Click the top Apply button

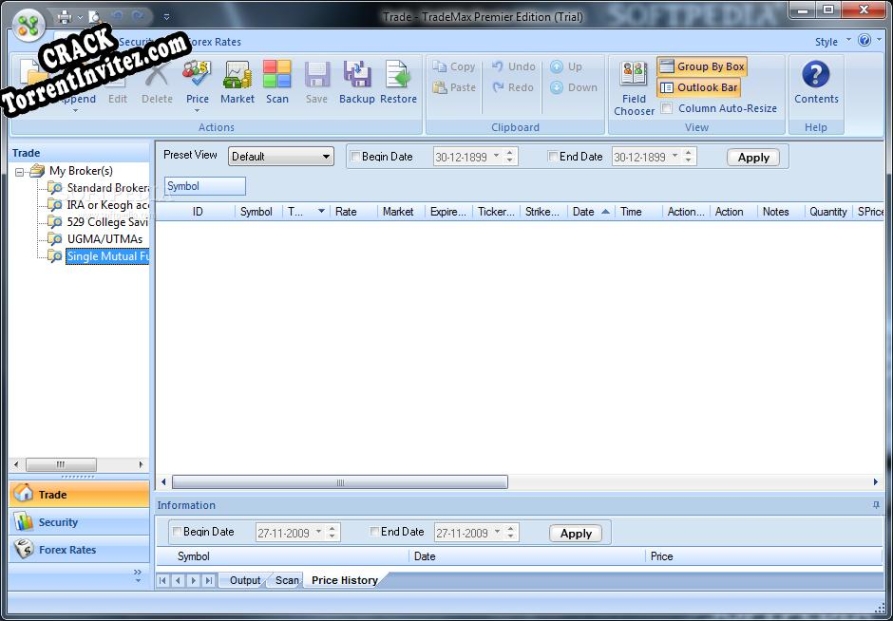tap(753, 157)
